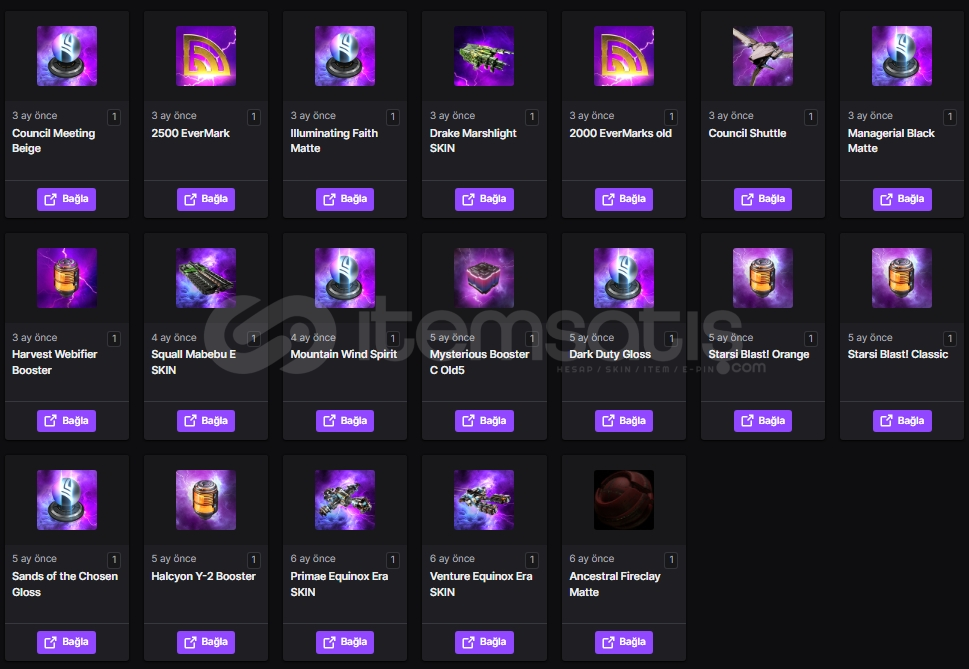Select the 2500 EverMark item icon
The width and height of the screenshot is (969, 669).
click(206, 56)
